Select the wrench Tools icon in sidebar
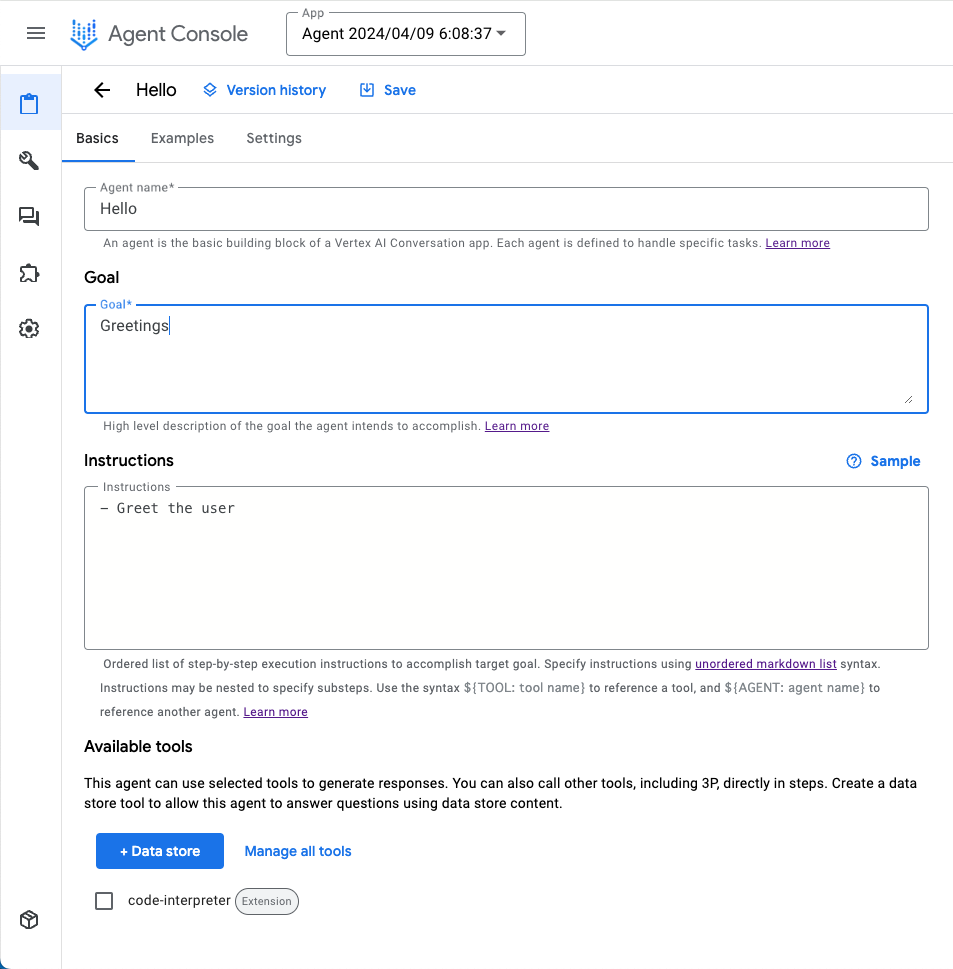This screenshot has height=969, width=953. click(x=30, y=160)
